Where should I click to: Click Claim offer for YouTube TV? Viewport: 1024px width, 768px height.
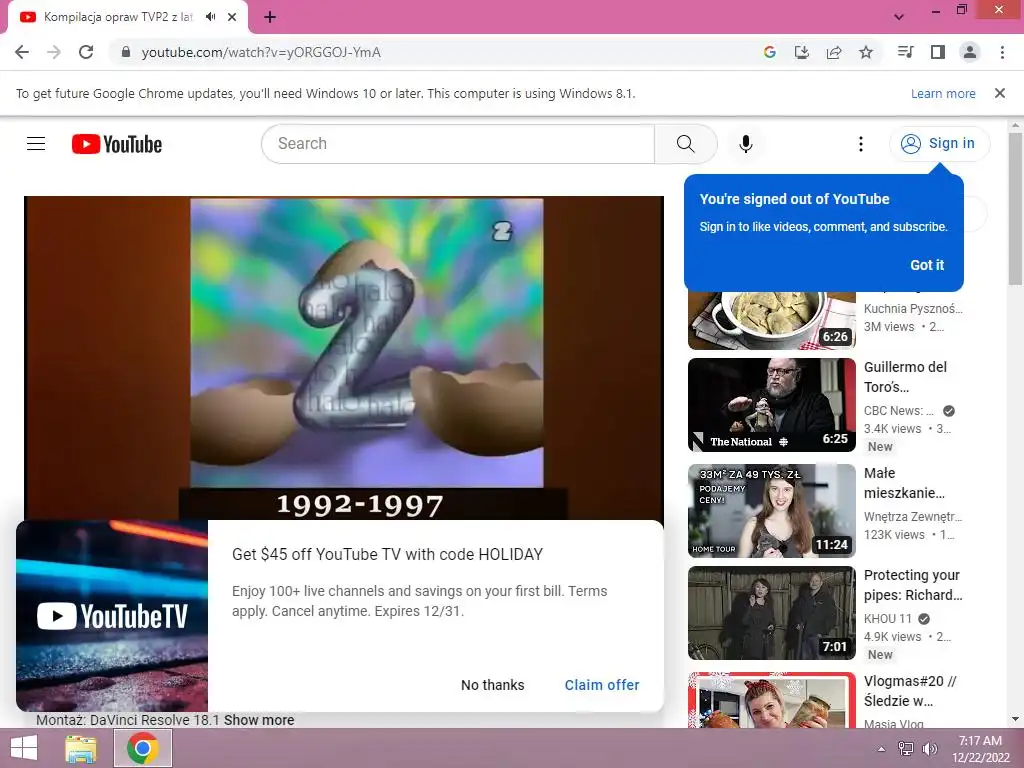(x=601, y=685)
